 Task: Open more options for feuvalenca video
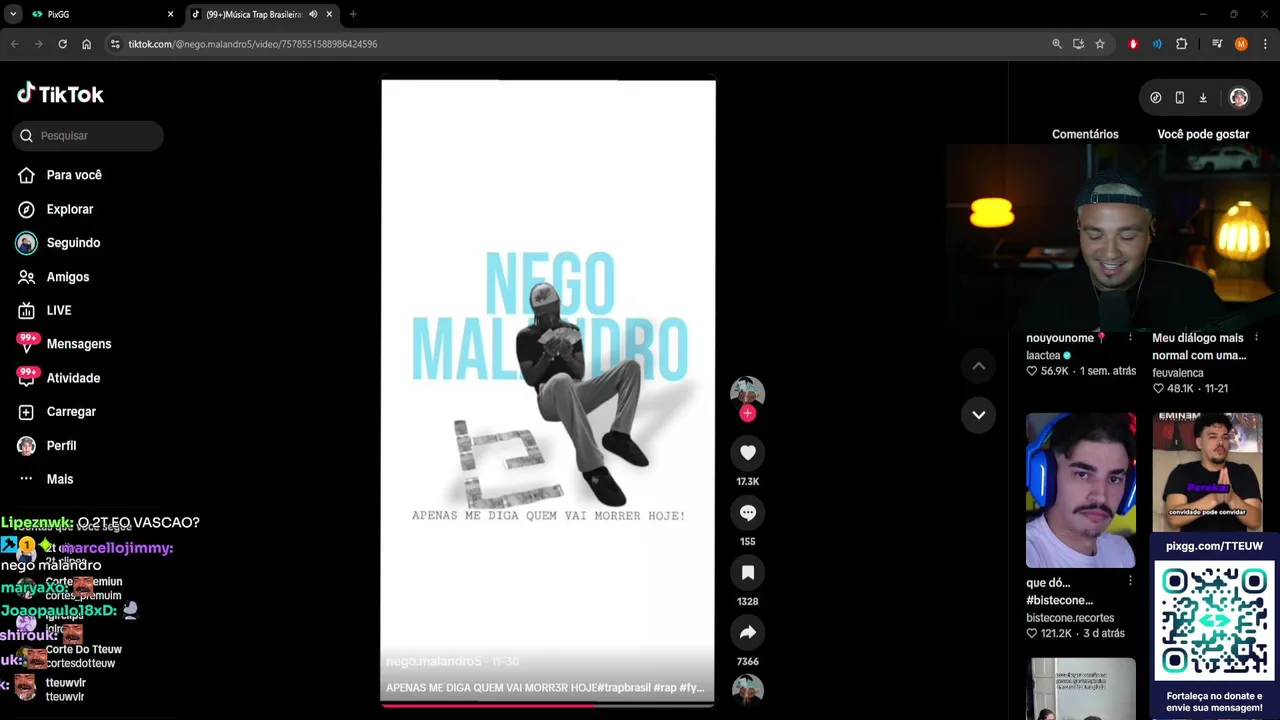[x=1256, y=338]
